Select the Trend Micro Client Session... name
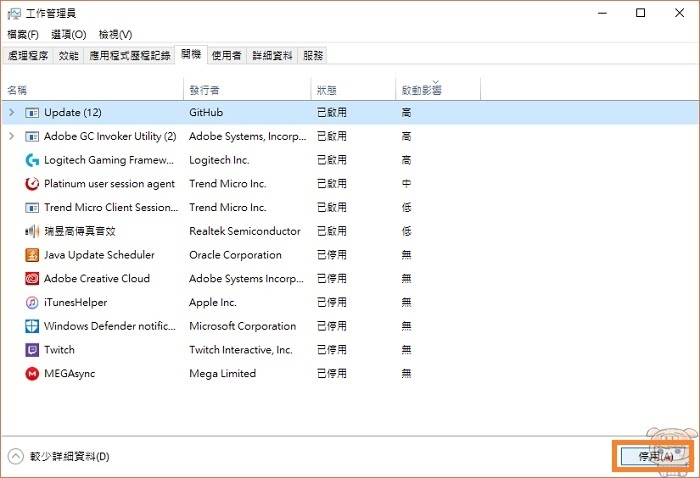 [111, 207]
